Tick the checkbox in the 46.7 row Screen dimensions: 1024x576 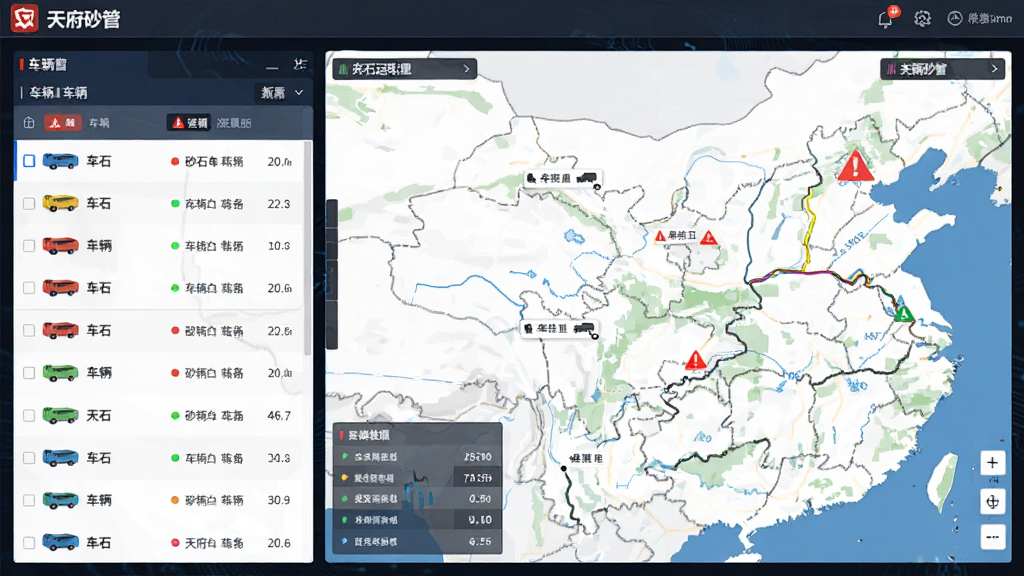[x=29, y=415]
